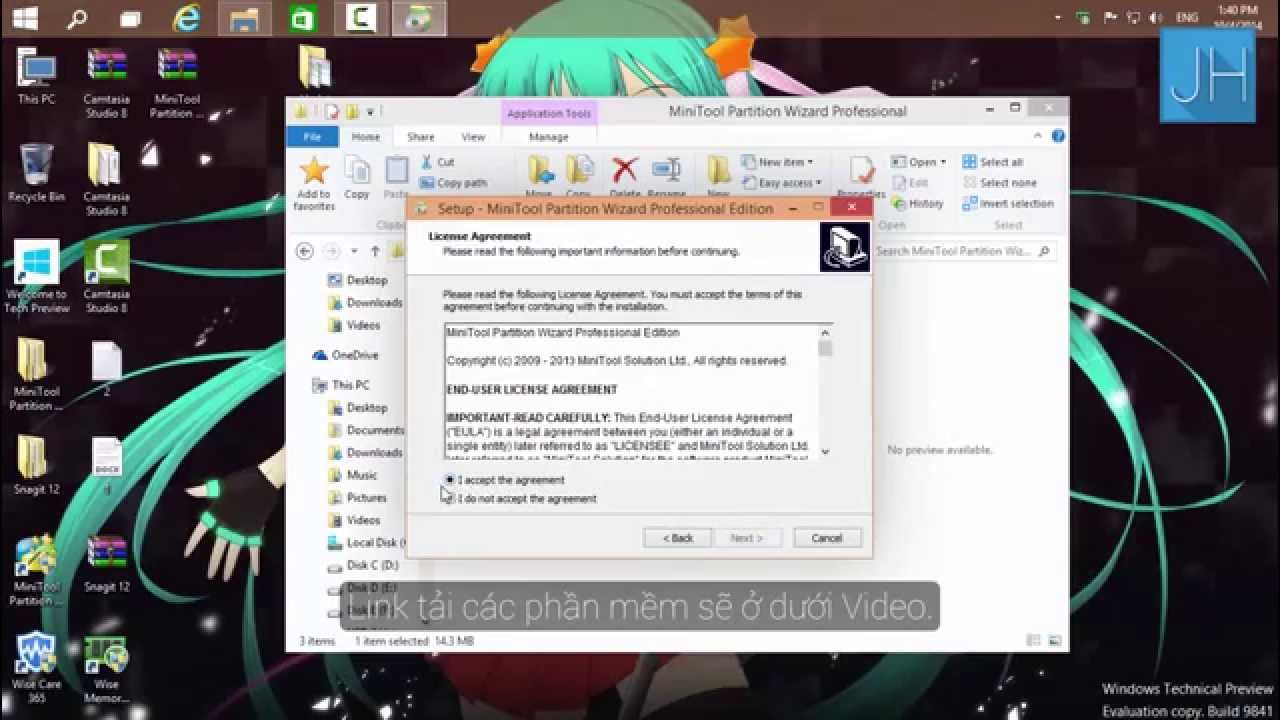The image size is (1280, 720).
Task: Click the taskbar Search magnifier icon
Action: tap(78, 17)
